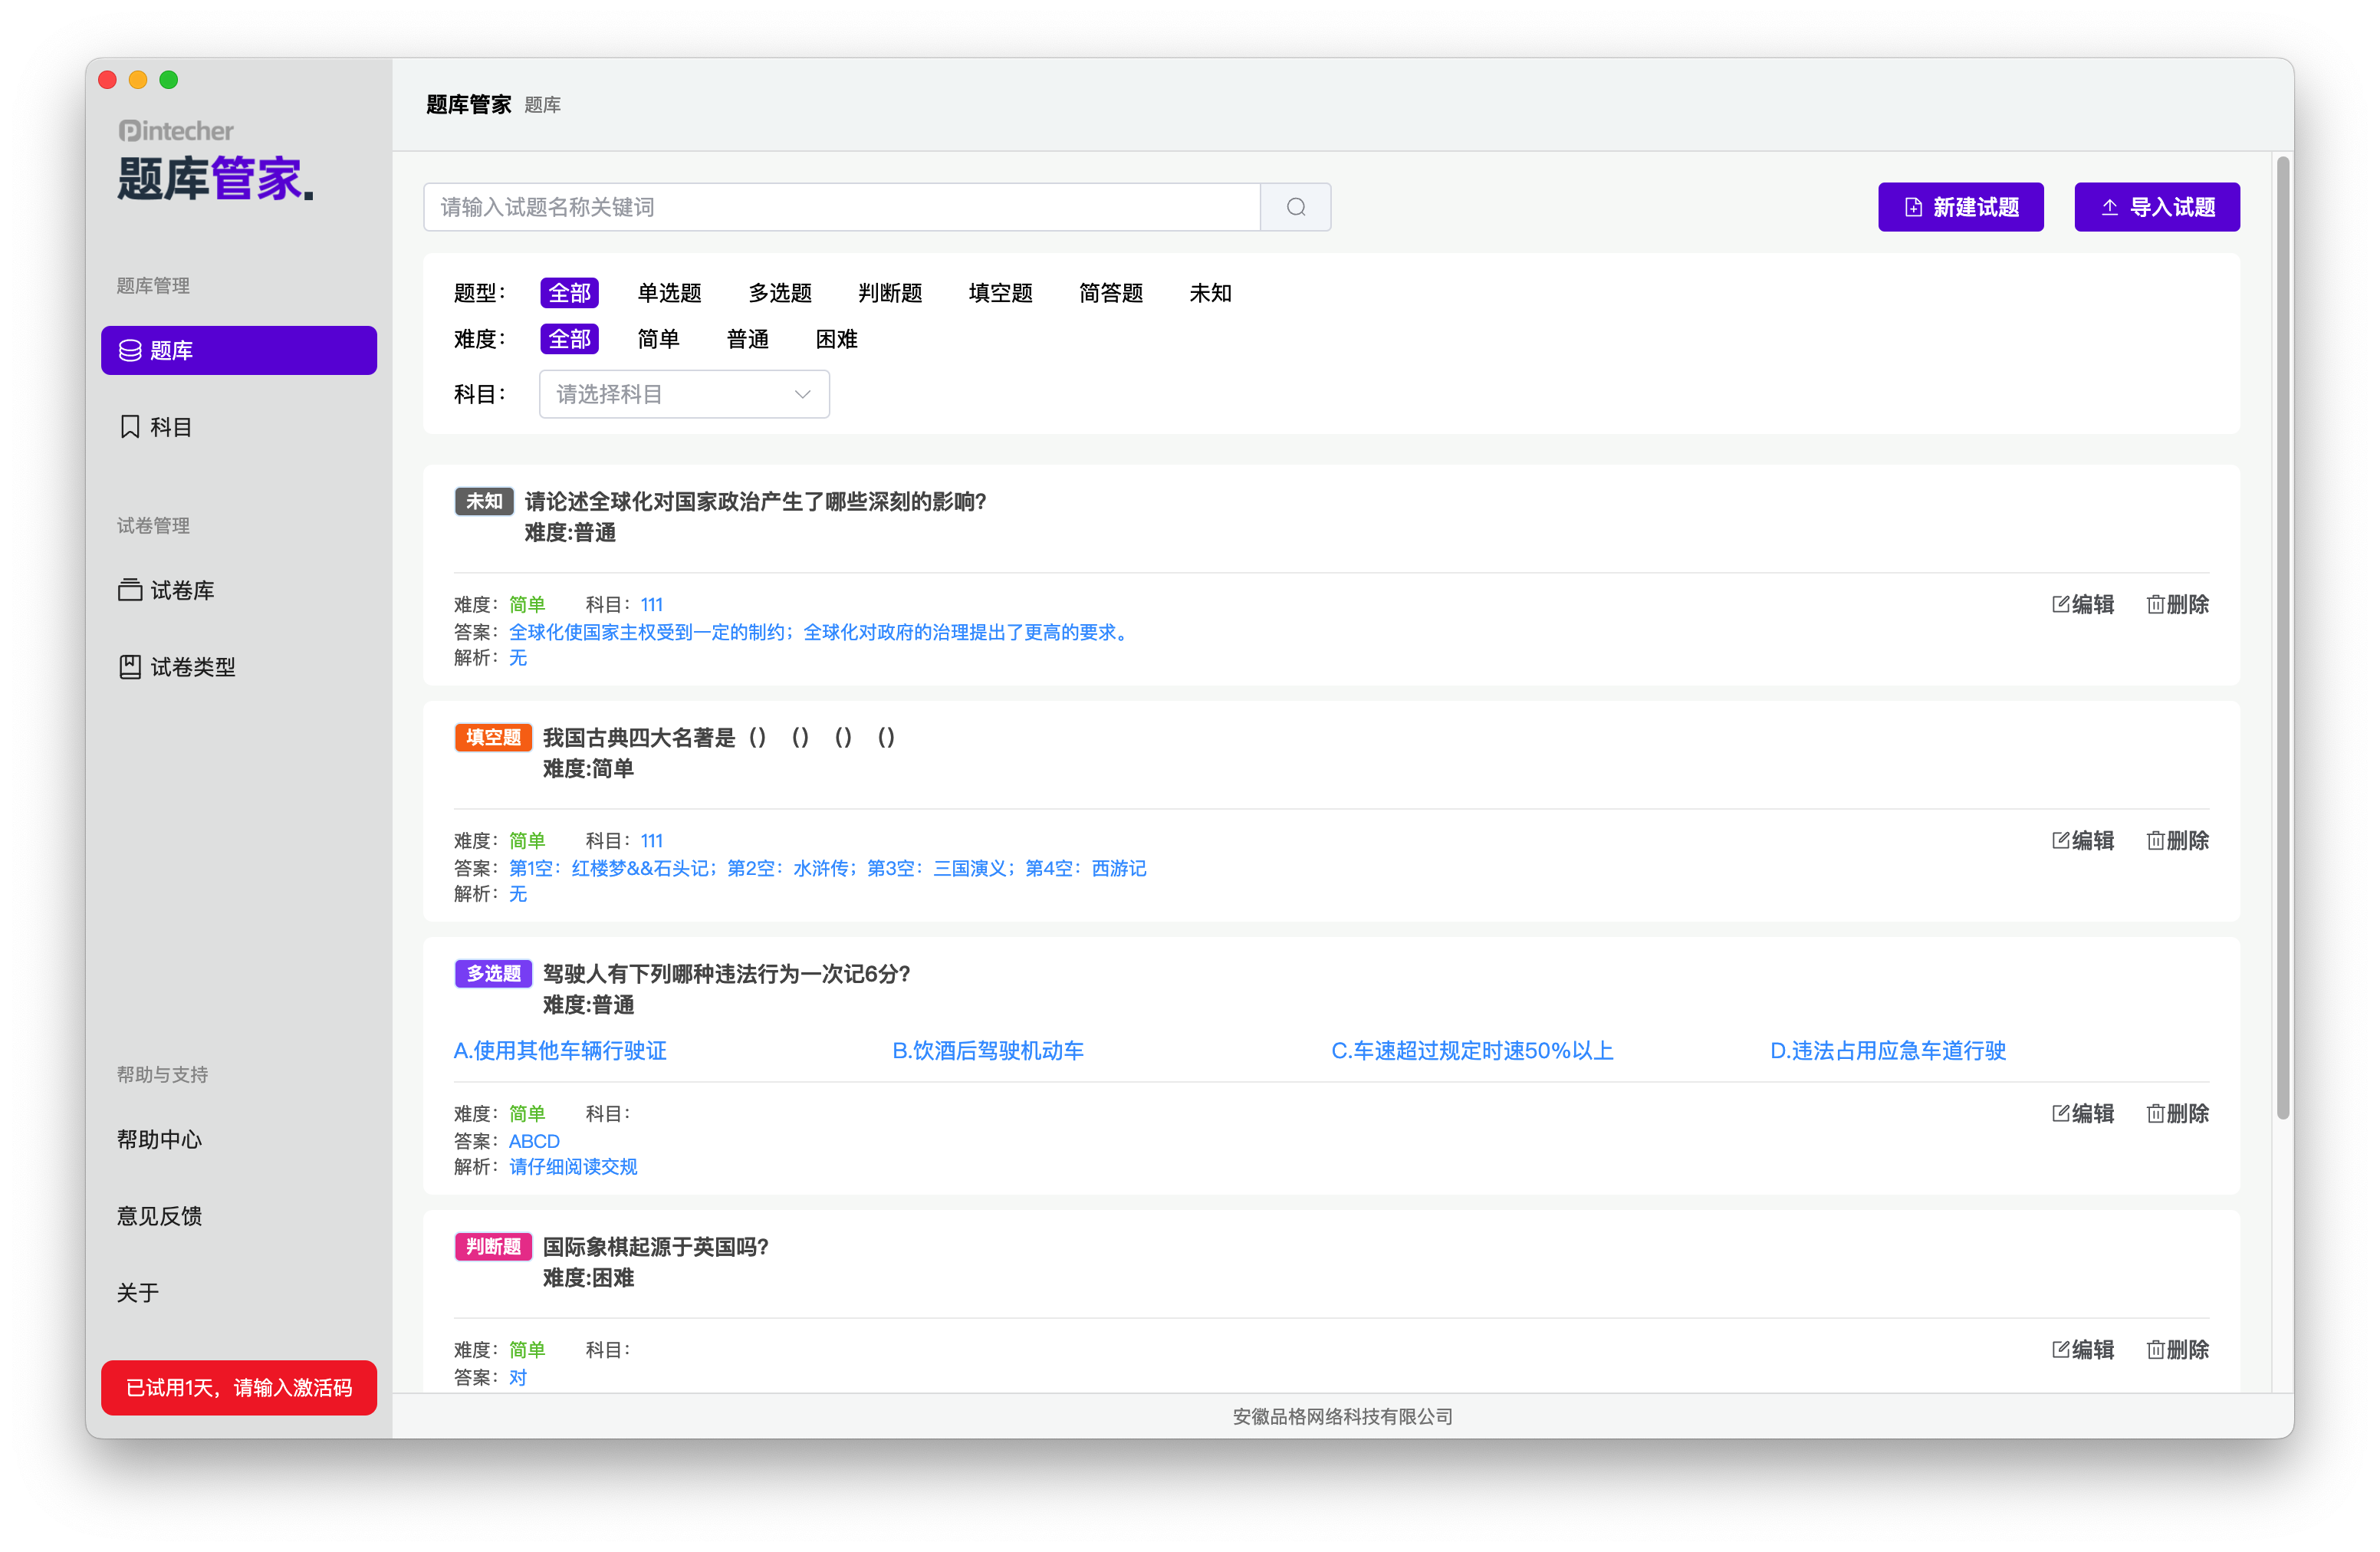Click the dropdown chevron arrow for 科目

802,394
